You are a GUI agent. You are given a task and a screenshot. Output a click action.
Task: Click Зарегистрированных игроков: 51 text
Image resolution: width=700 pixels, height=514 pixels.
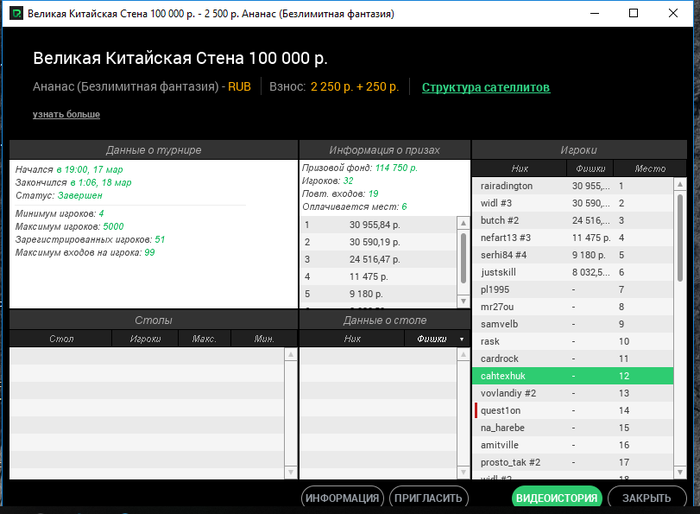90,240
